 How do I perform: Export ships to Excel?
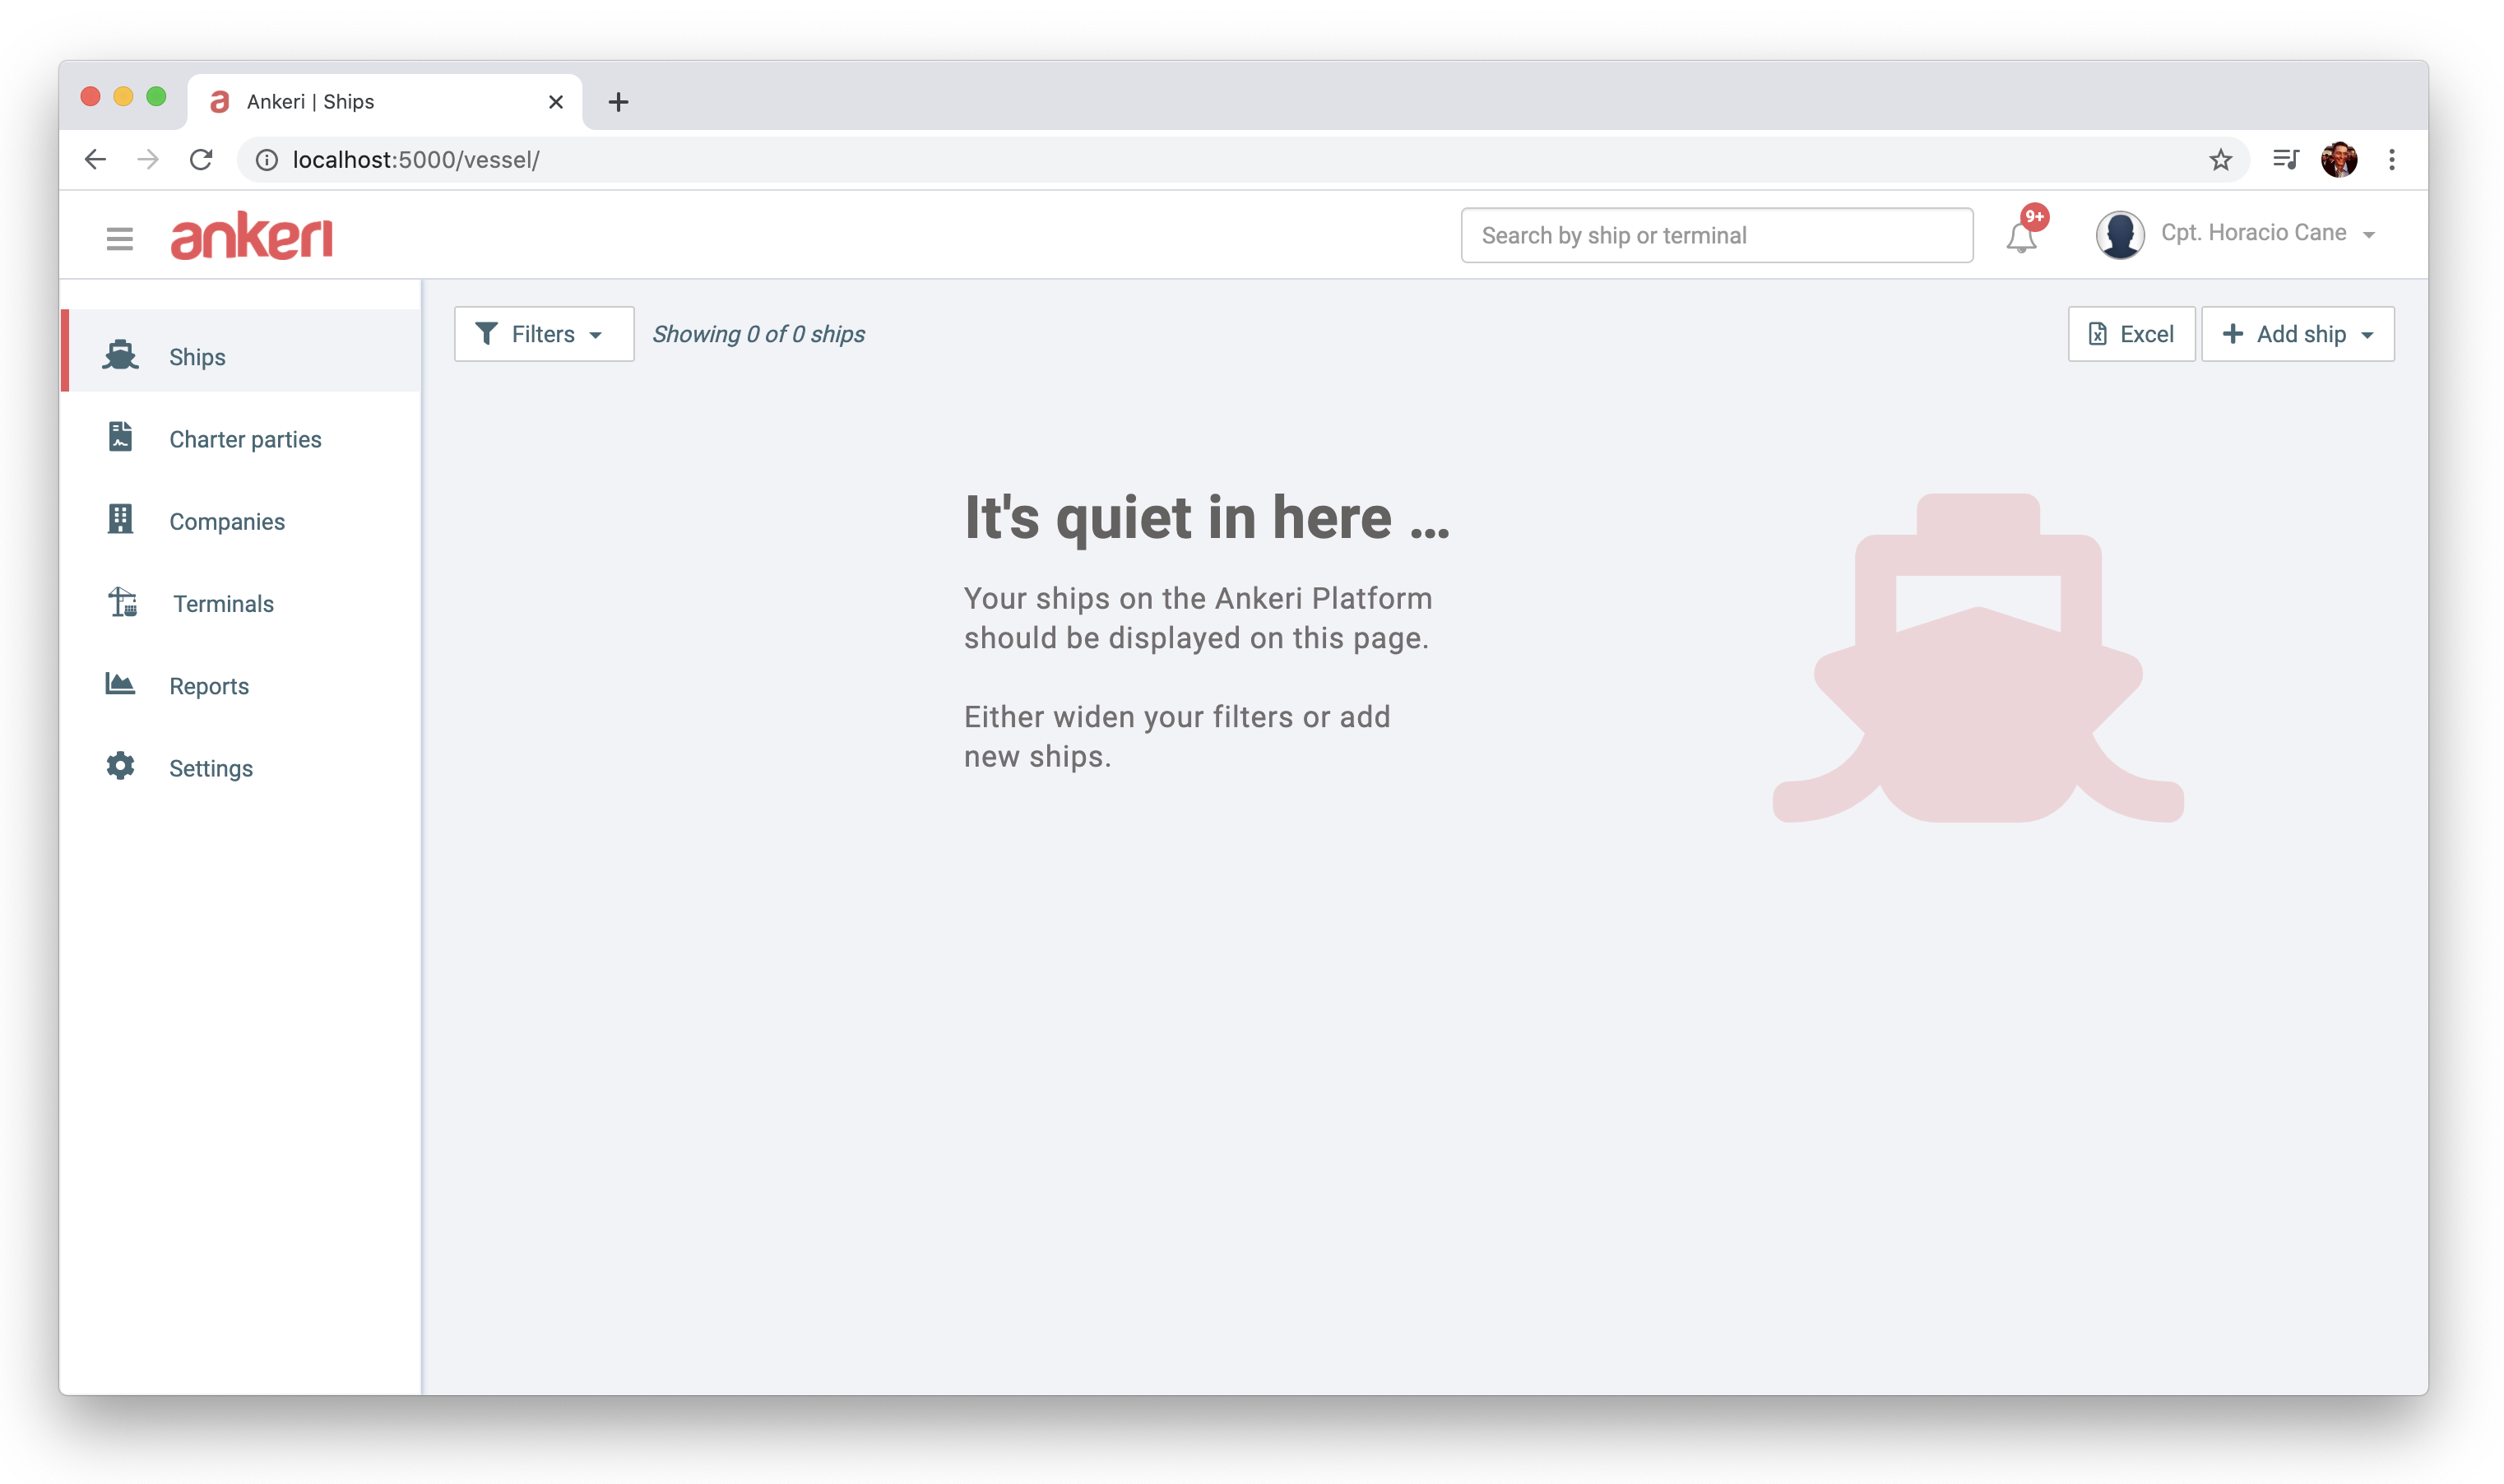click(x=2131, y=334)
